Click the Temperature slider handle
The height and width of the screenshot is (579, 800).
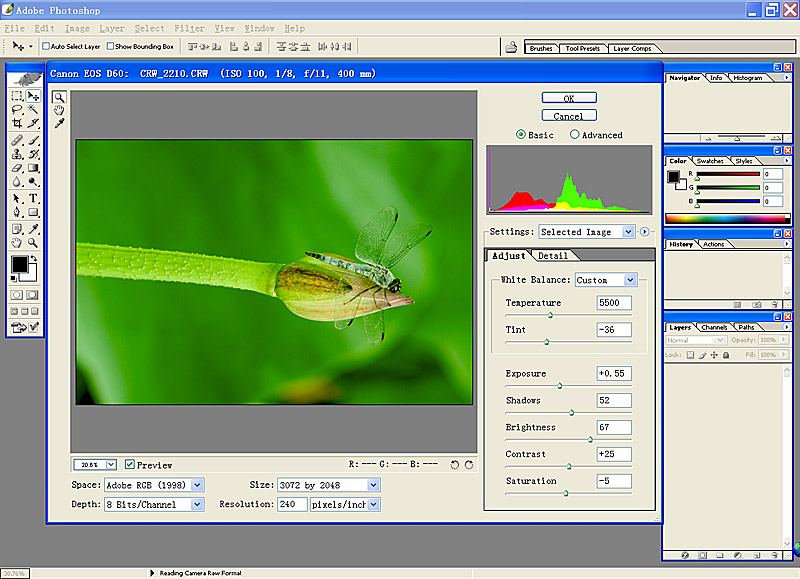point(551,315)
